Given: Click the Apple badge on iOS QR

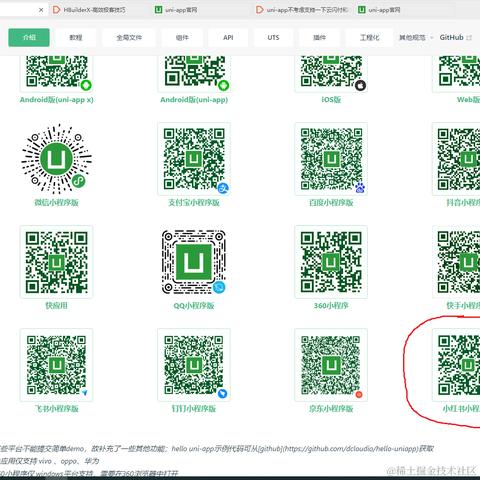Looking at the screenshot, I should pos(360,86).
